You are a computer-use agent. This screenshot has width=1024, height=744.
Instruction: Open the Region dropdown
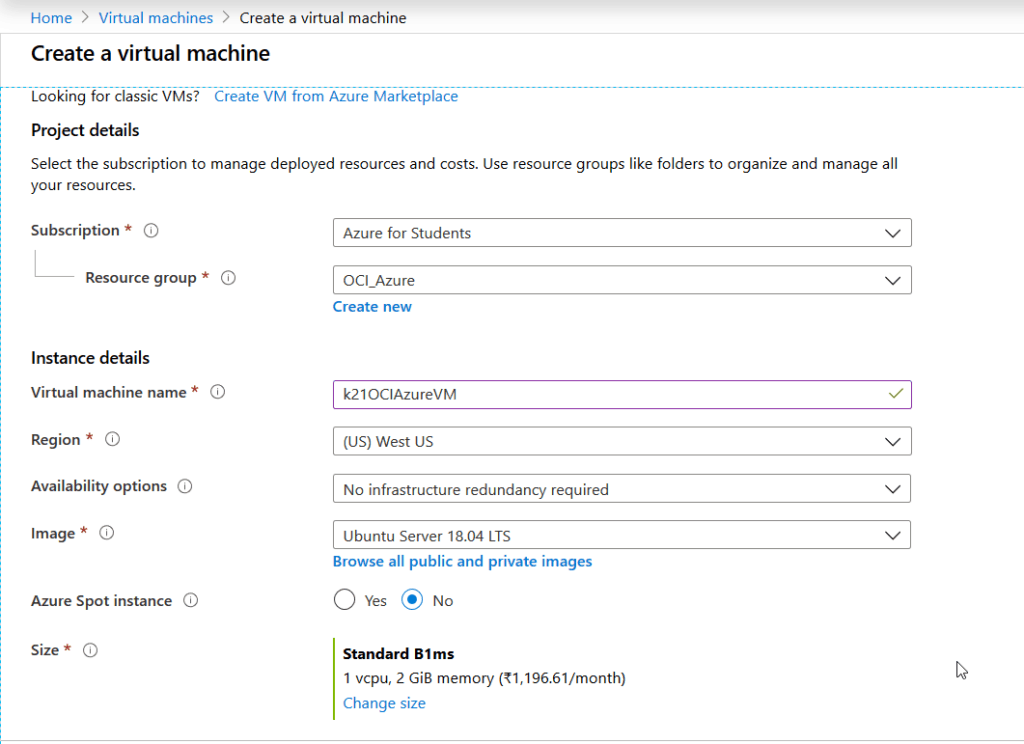pos(621,441)
